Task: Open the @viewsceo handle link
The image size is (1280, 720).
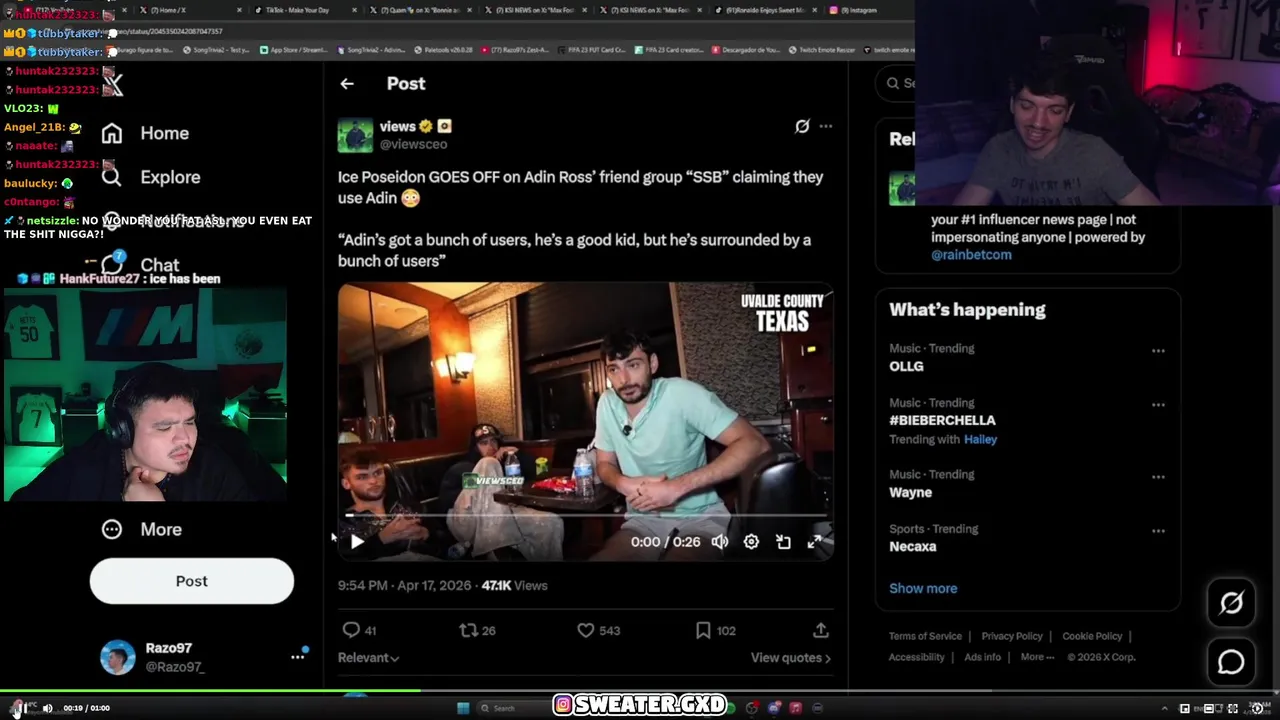Action: 413,145
